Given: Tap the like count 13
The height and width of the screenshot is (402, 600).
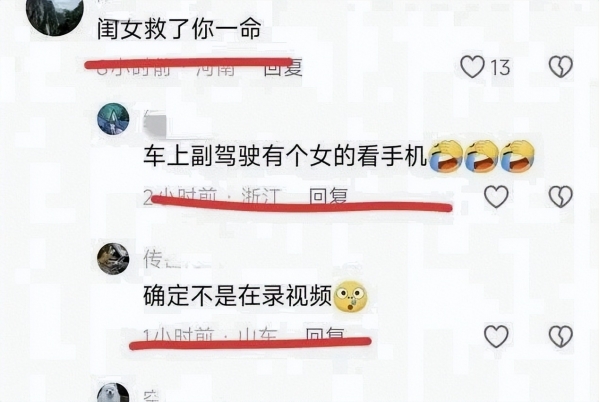Looking at the screenshot, I should tap(500, 68).
